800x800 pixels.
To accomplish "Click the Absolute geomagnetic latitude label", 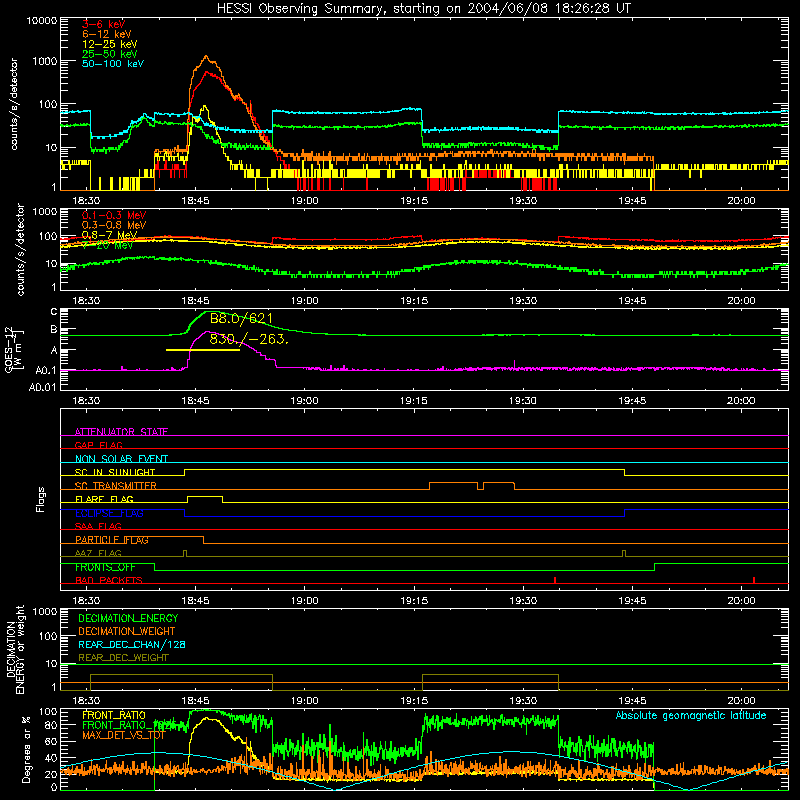I will click(x=691, y=716).
